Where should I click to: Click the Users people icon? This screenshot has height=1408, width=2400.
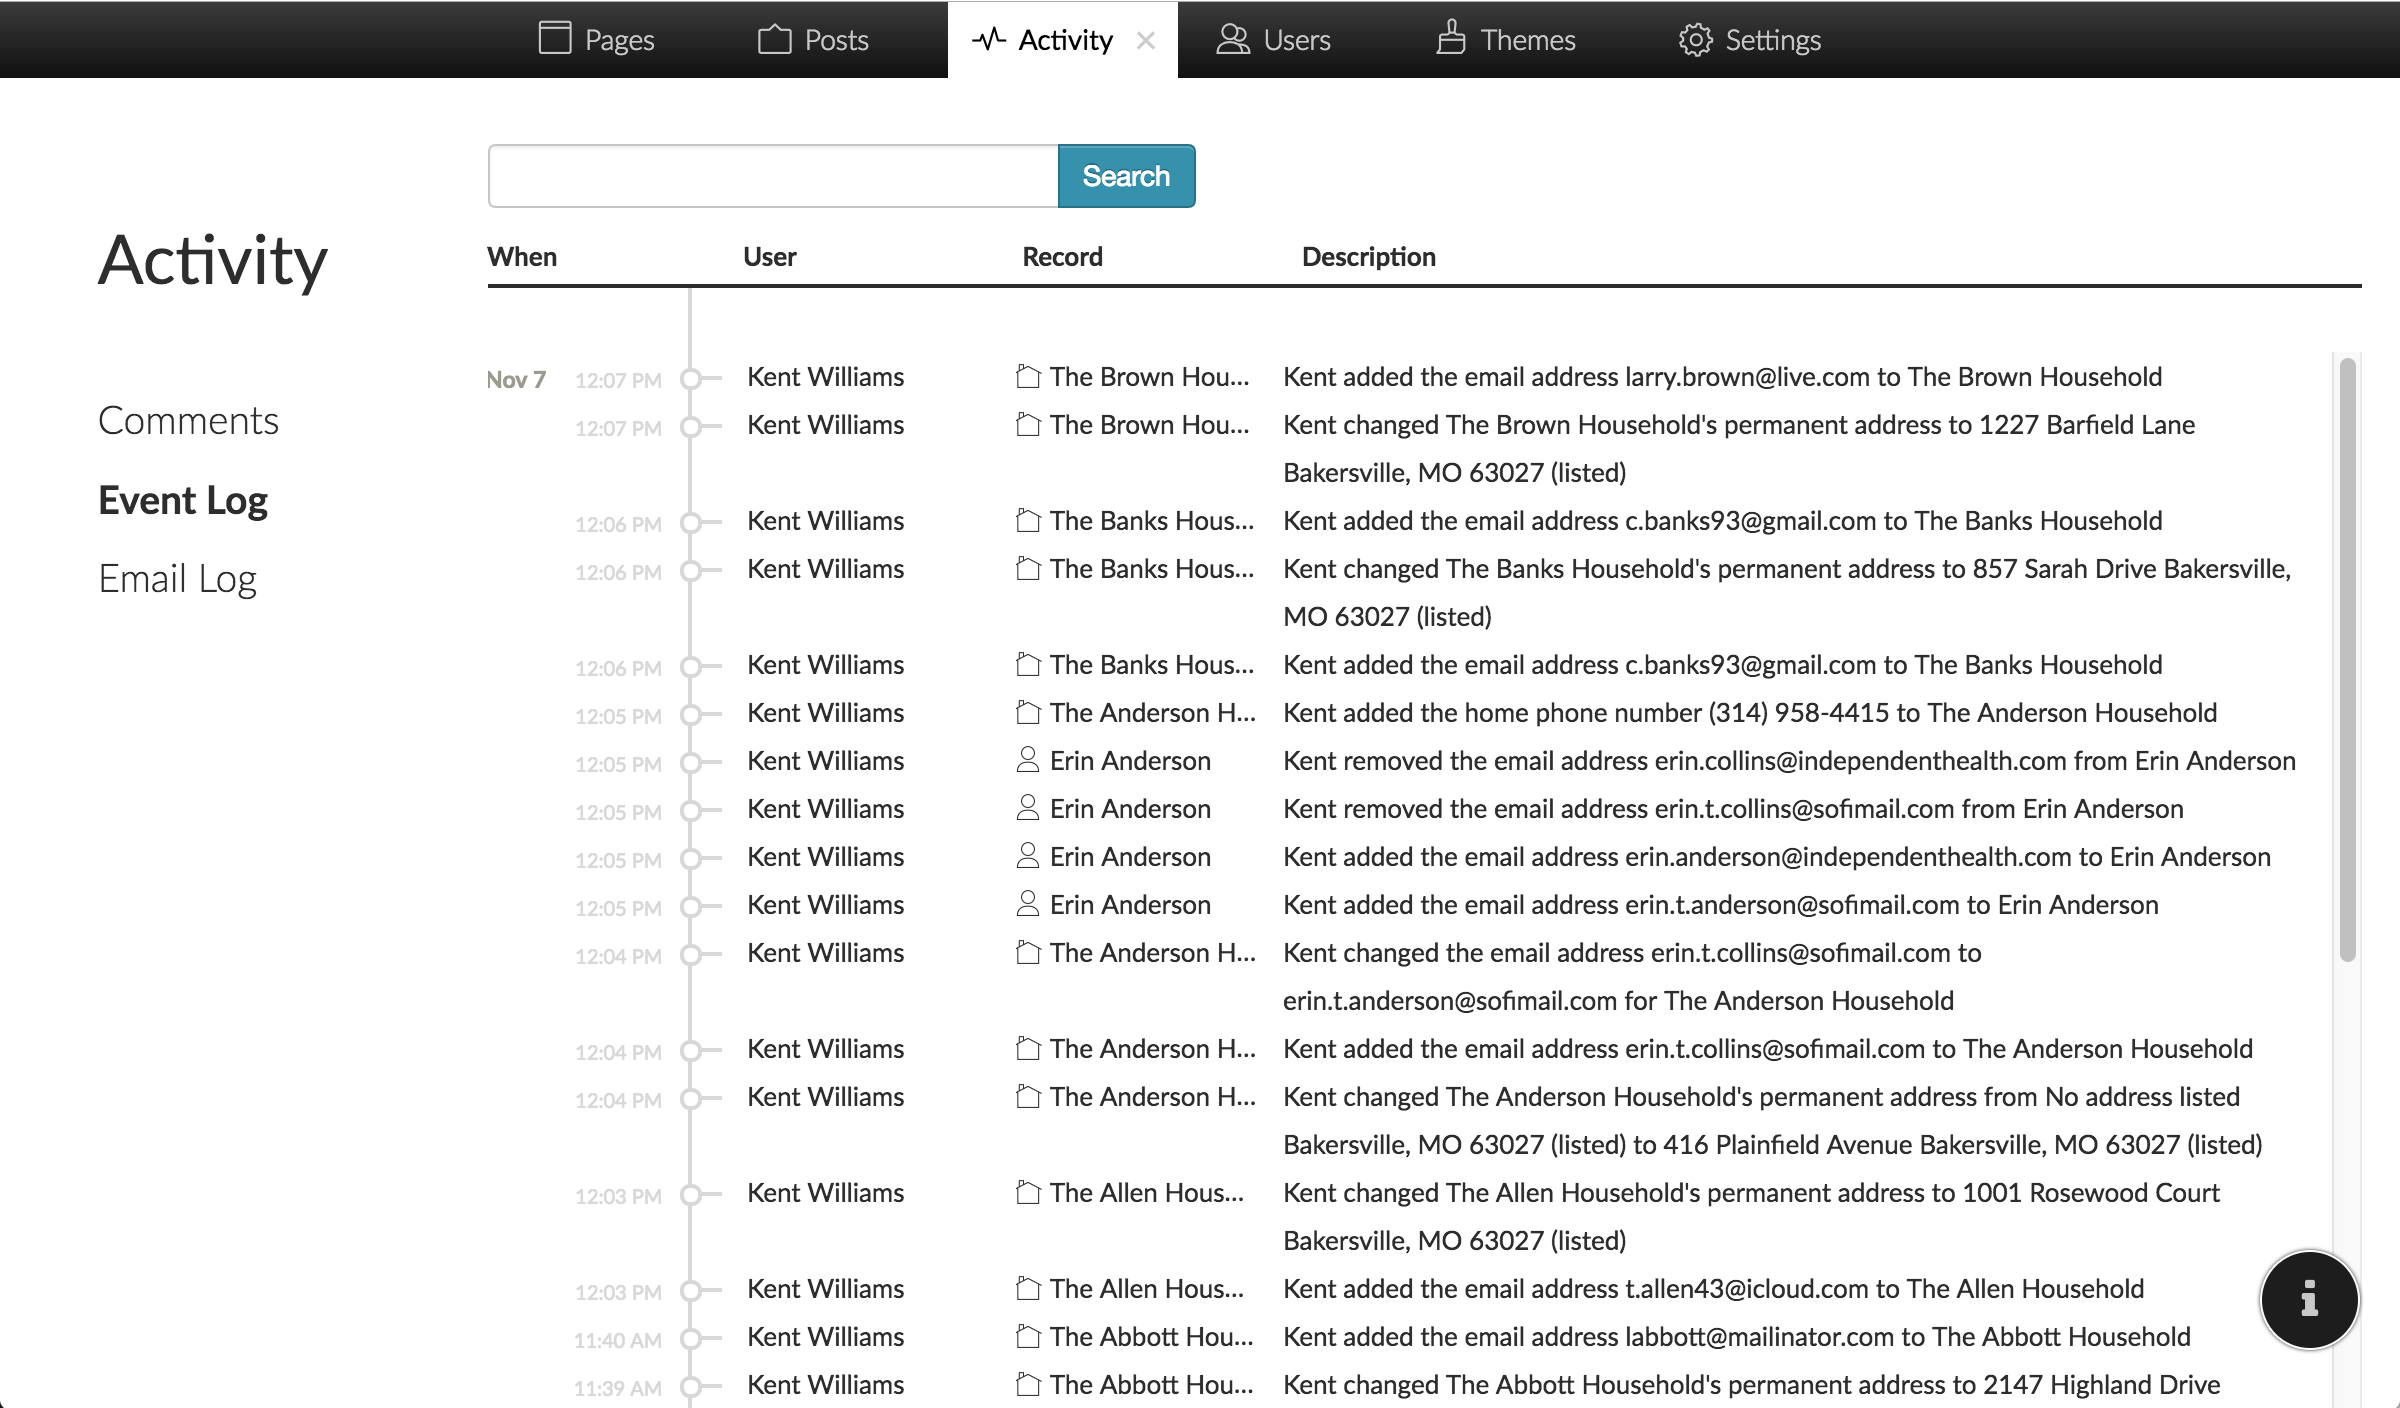[1233, 39]
